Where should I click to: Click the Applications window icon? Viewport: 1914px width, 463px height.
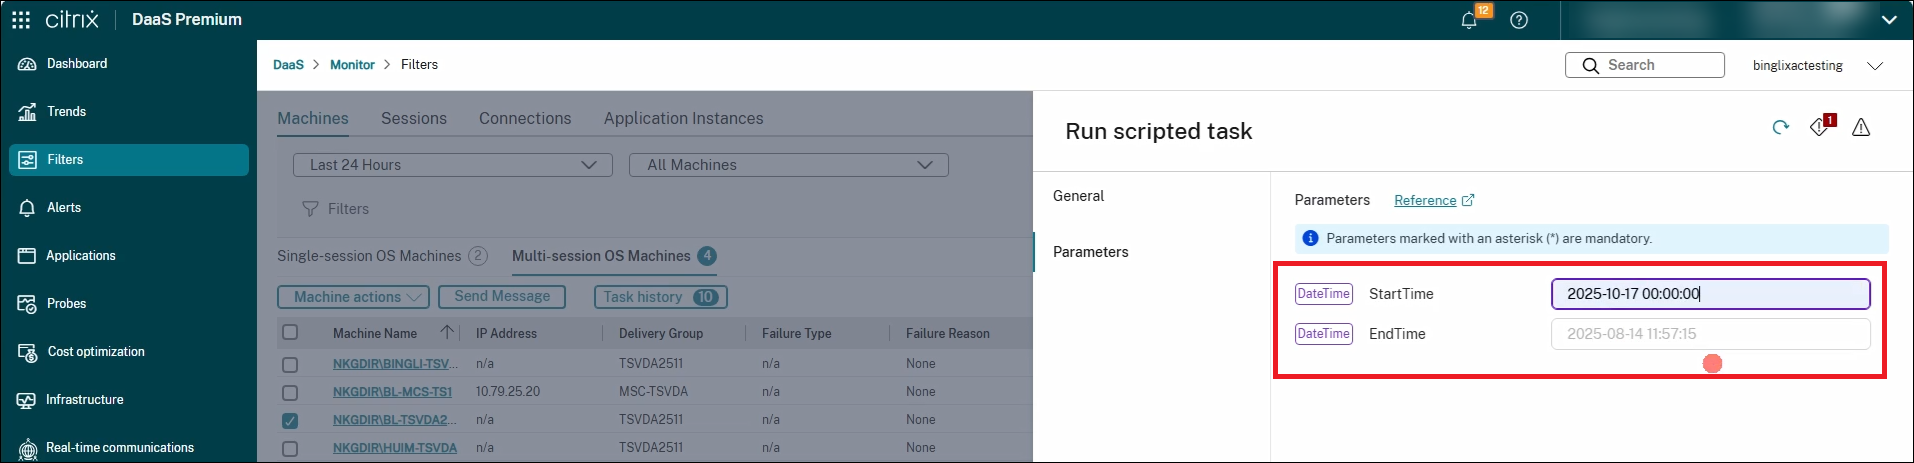tap(27, 256)
